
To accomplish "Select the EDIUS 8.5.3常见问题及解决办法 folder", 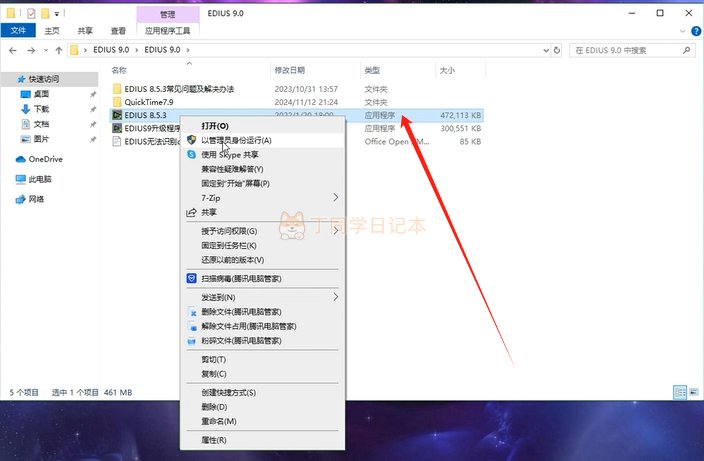I will click(x=179, y=89).
